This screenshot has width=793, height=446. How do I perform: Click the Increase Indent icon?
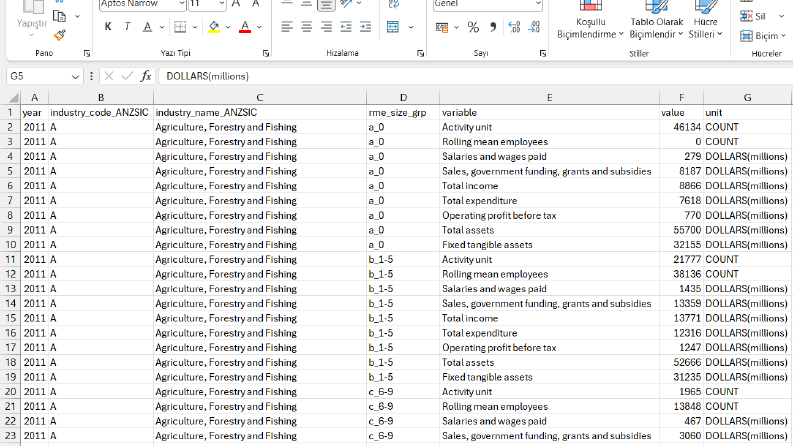[x=366, y=27]
